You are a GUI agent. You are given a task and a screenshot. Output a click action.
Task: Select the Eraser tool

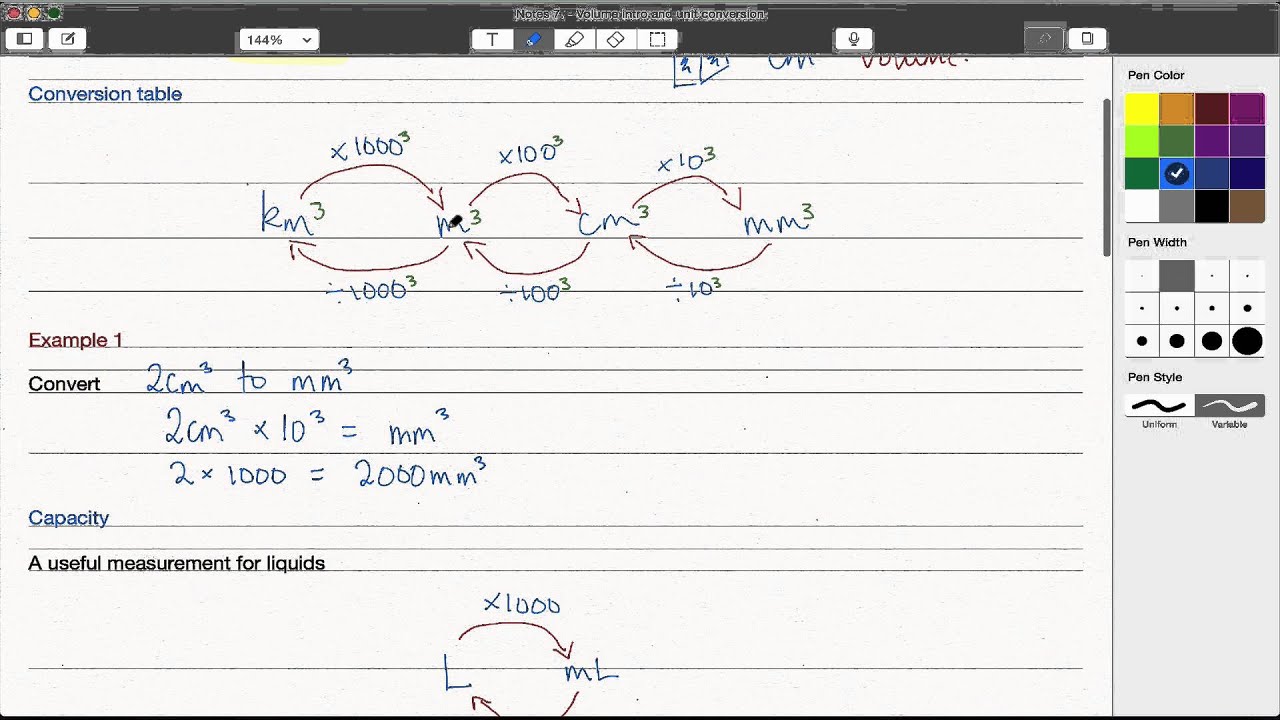click(616, 39)
